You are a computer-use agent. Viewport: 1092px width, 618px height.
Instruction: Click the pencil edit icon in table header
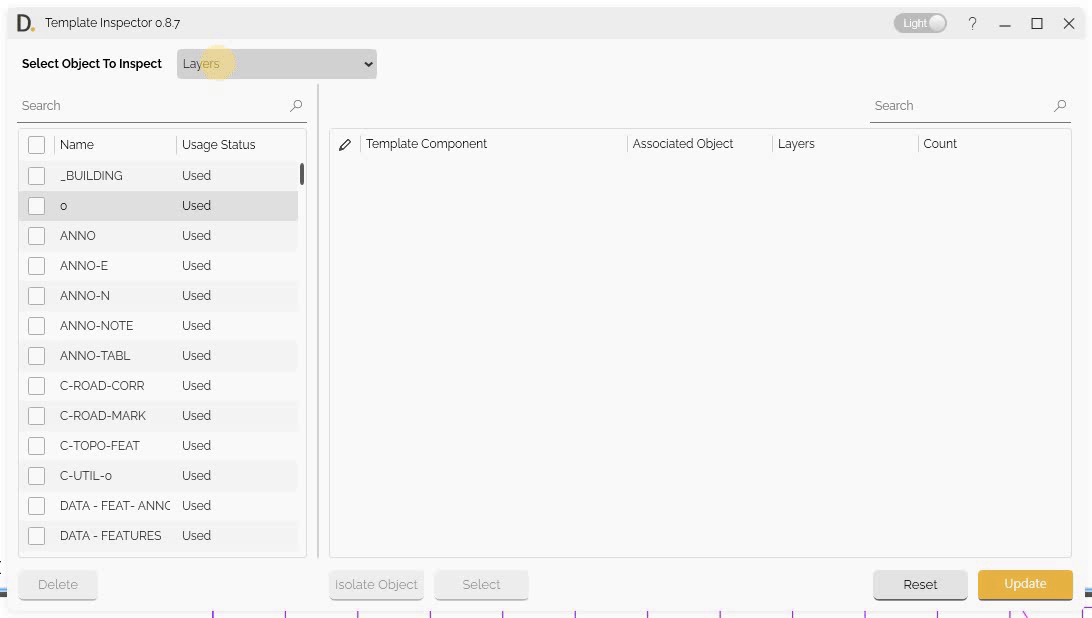(x=345, y=145)
